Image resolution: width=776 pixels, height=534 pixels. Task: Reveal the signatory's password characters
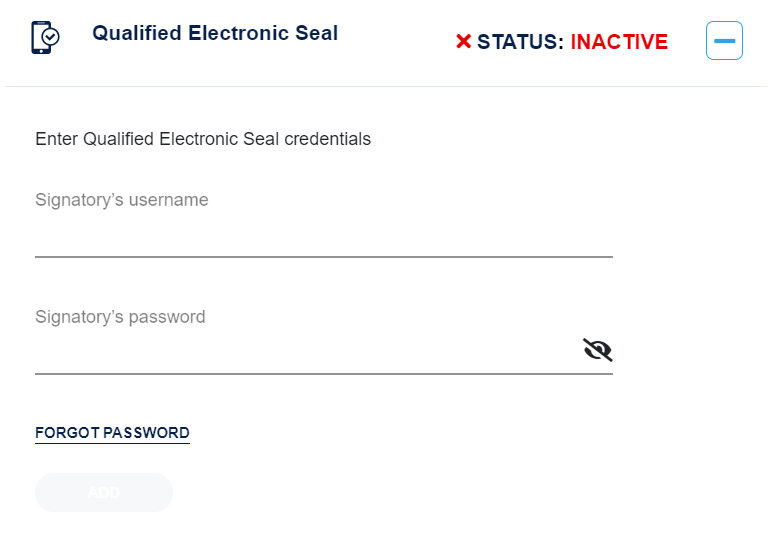click(x=597, y=349)
